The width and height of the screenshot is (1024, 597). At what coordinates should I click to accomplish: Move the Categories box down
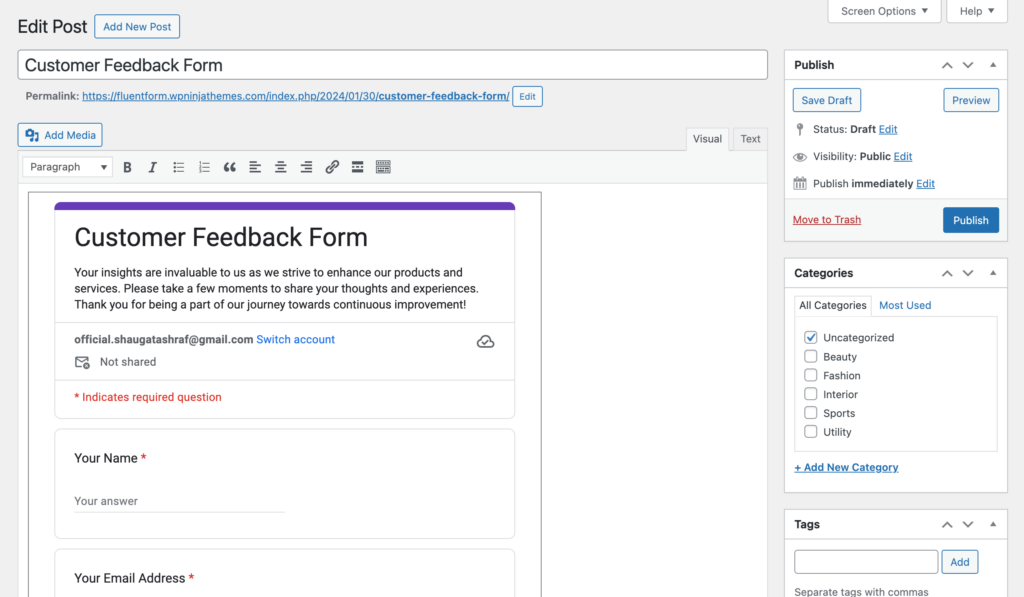[x=968, y=273]
